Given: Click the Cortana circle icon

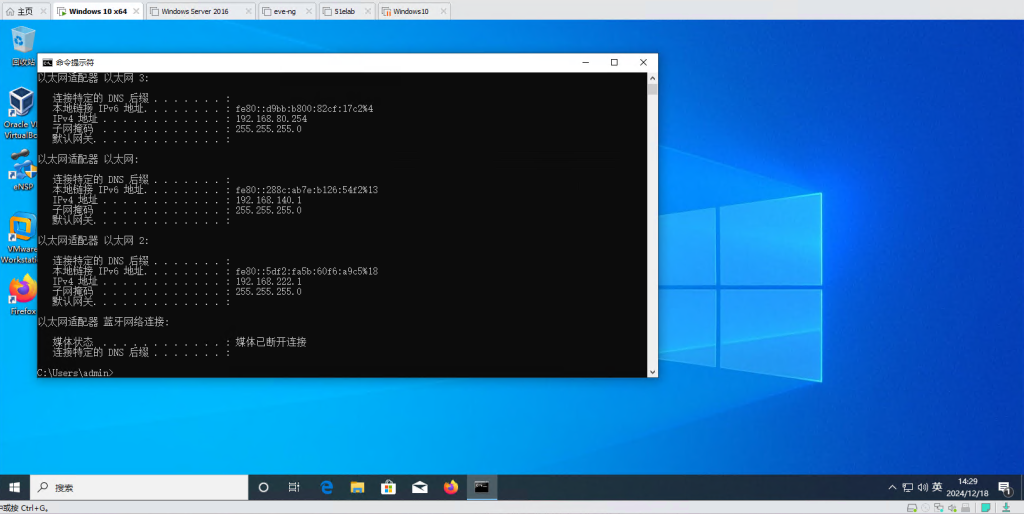Looking at the screenshot, I should pyautogui.click(x=264, y=487).
